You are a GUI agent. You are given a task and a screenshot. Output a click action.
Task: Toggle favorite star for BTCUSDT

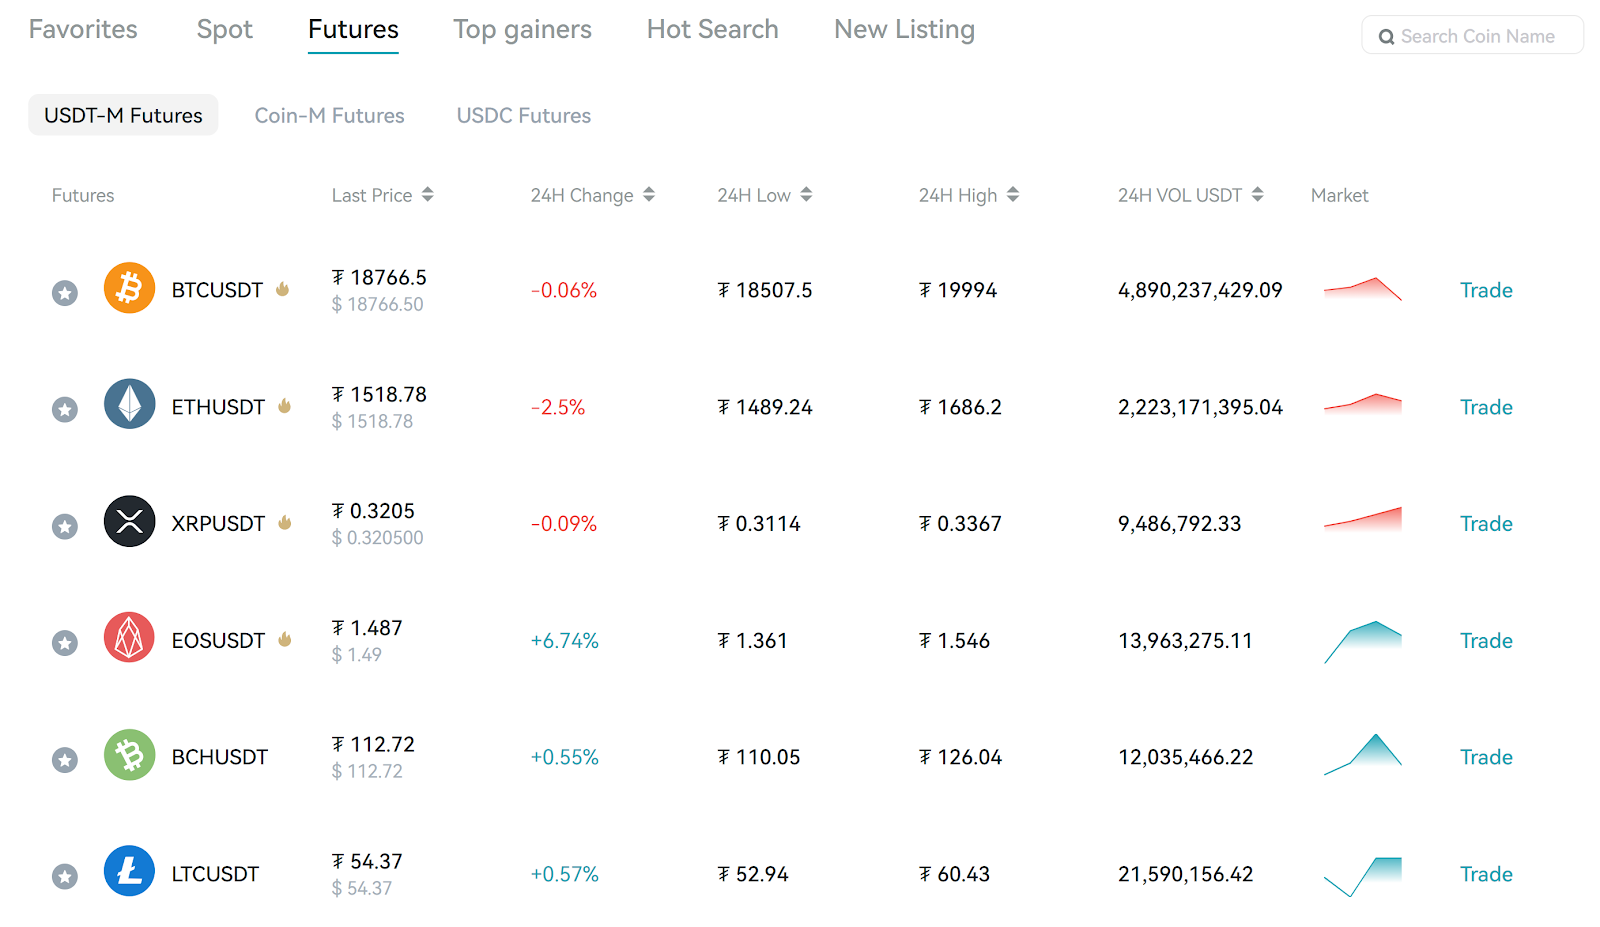(65, 293)
